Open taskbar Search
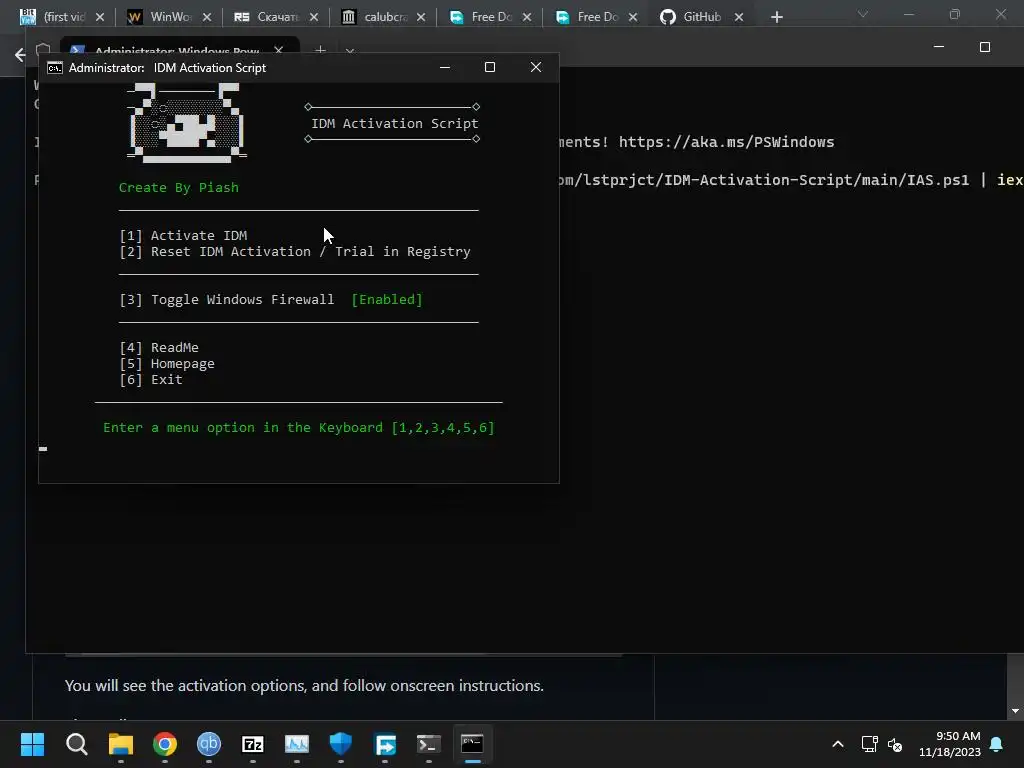The image size is (1024, 768). [x=76, y=744]
